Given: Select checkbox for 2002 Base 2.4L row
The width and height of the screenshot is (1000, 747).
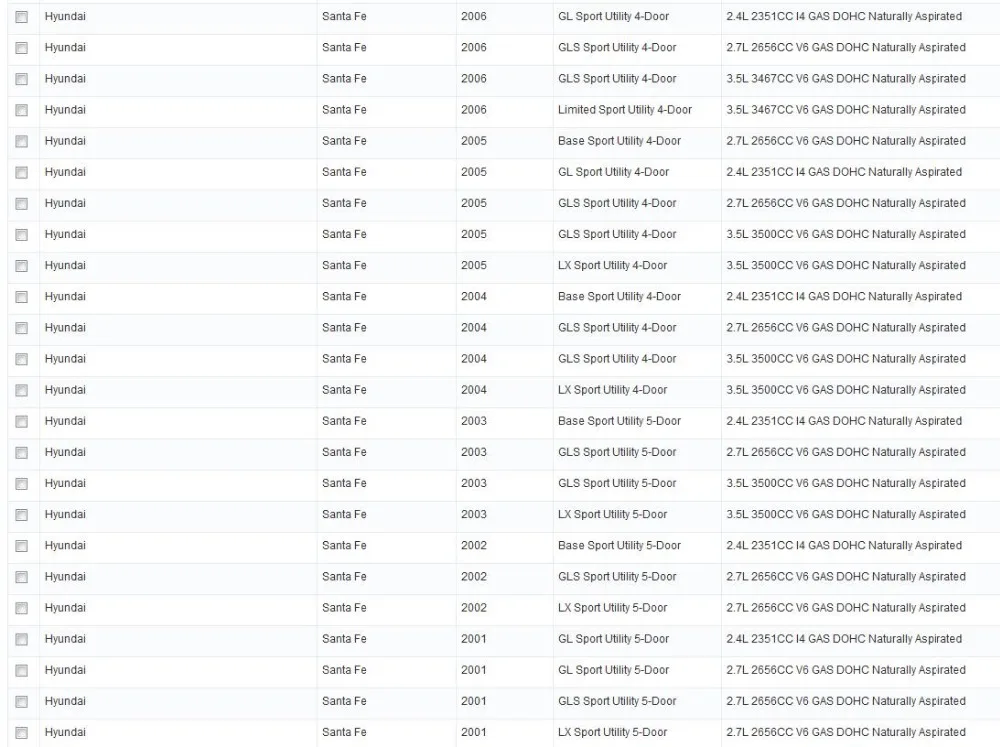Looking at the screenshot, I should coord(22,546).
